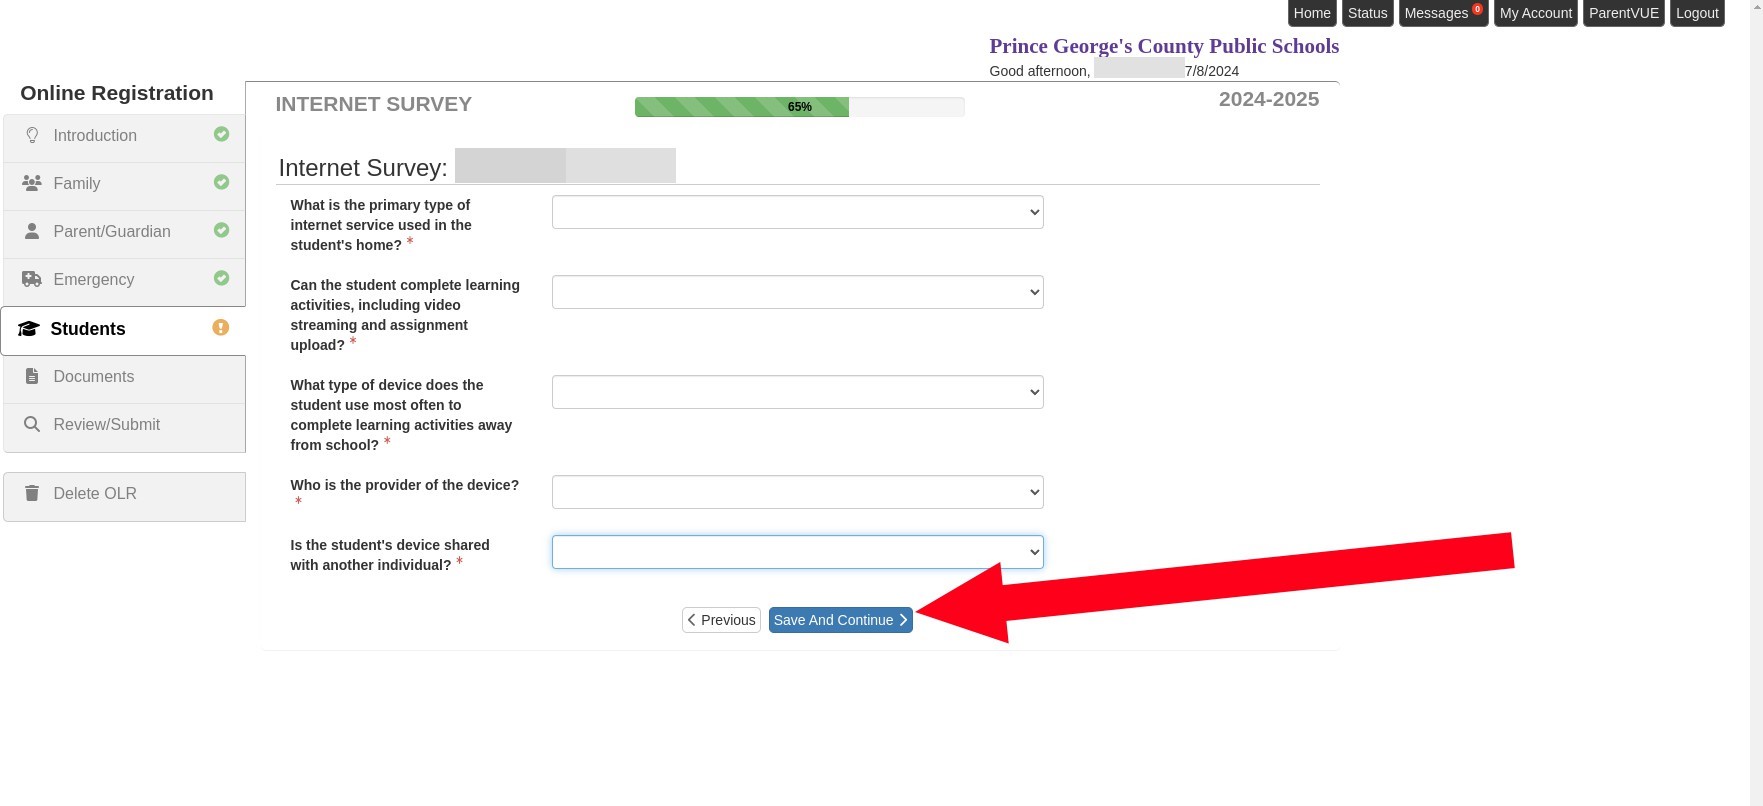Click the Review/Submit magnifier icon
The image size is (1763, 806).
click(x=32, y=425)
